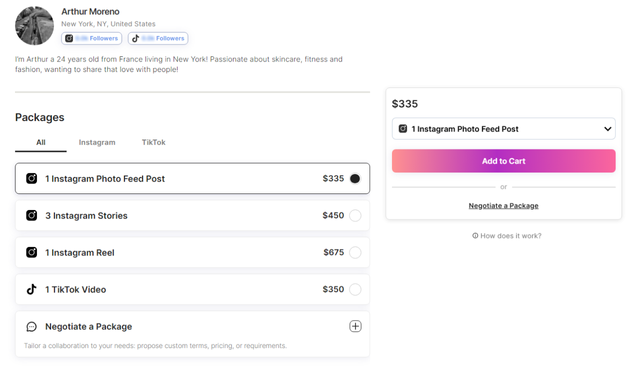Open the package selection dropdown in the cart panel
640x368 pixels.
(504, 129)
